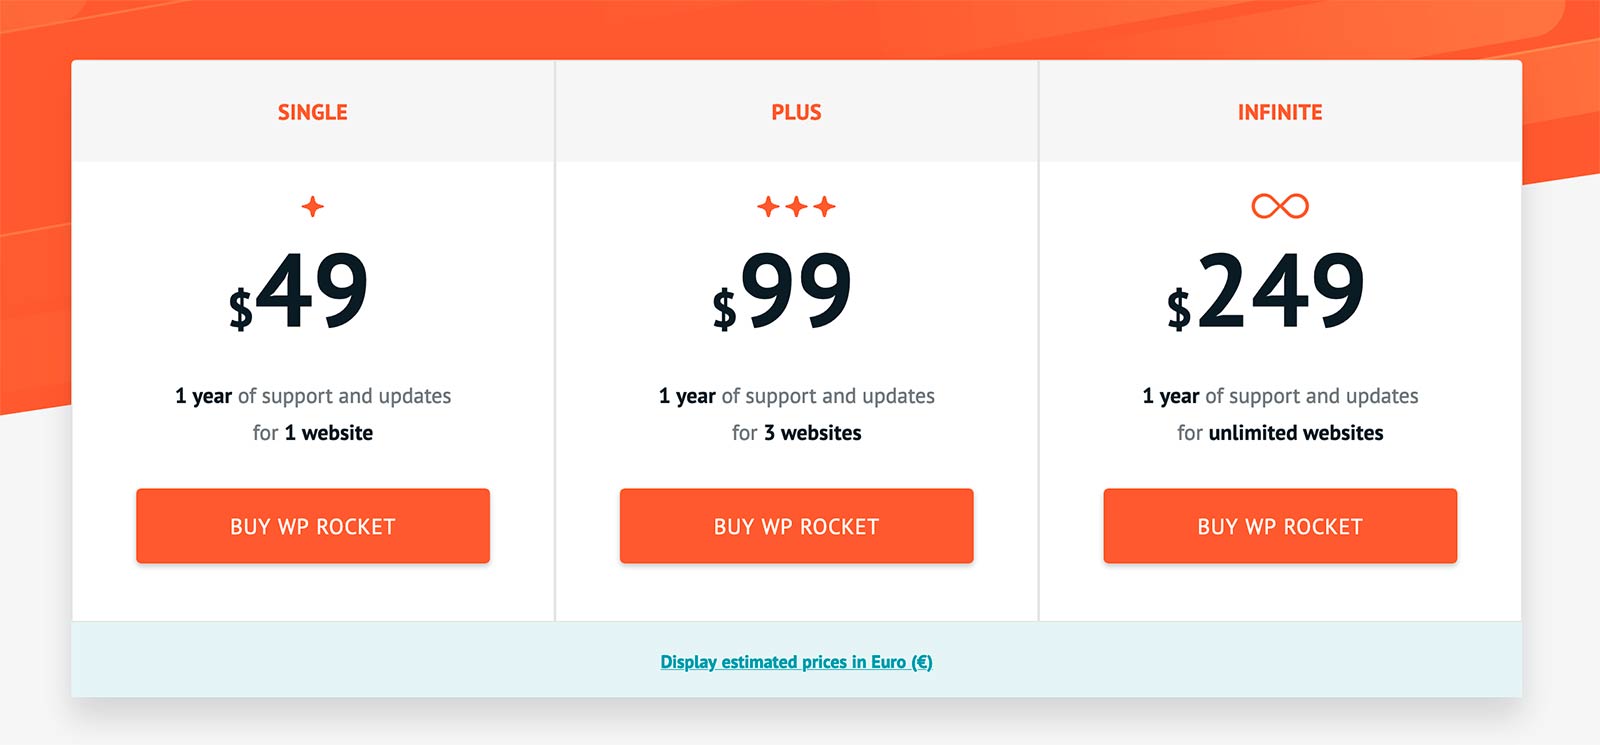Viewport: 1600px width, 745px height.
Task: Open Display estimated prices in Euro link
Action: (796, 661)
